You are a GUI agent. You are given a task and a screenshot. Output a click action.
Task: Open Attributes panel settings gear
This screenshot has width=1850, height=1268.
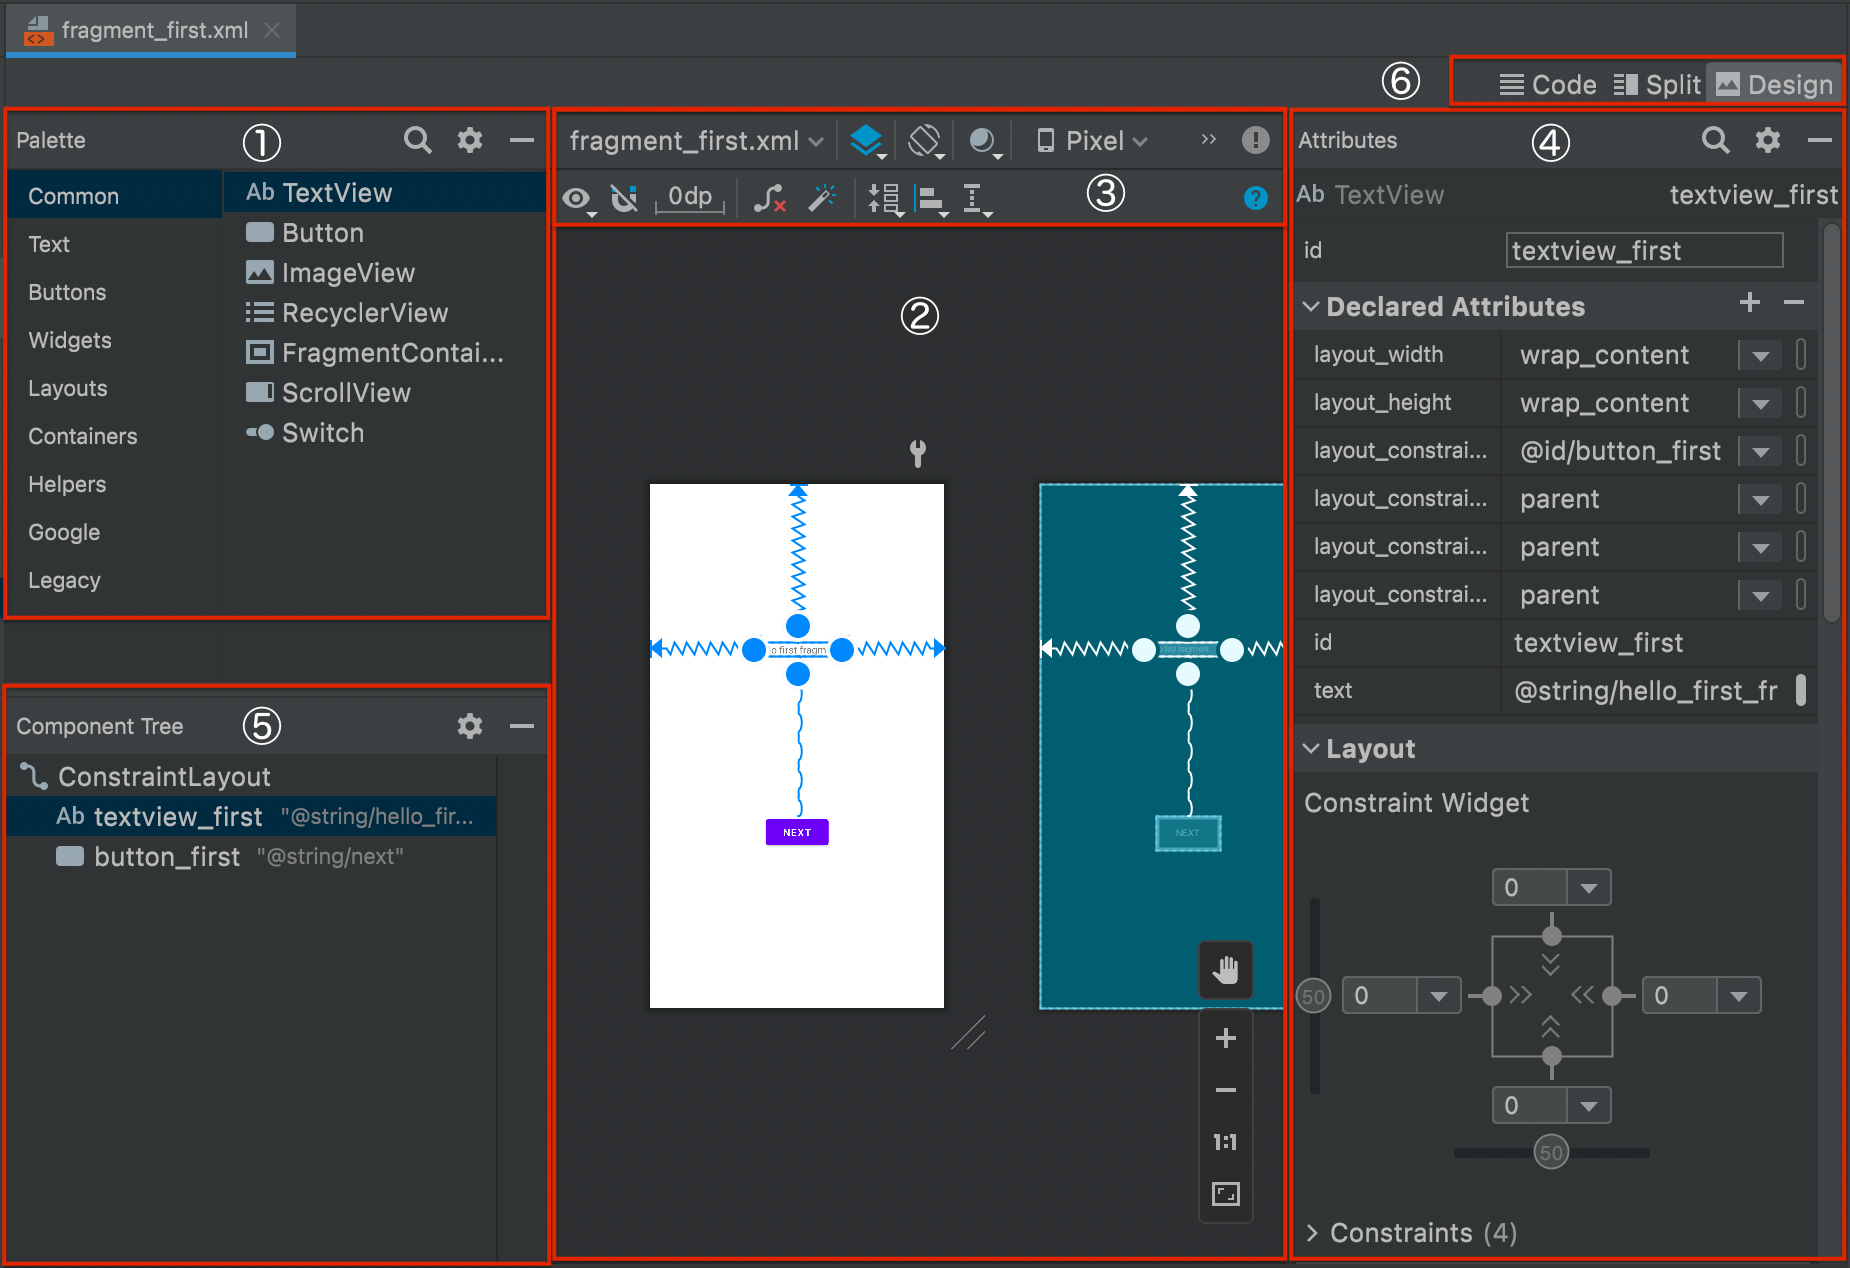tap(1768, 140)
